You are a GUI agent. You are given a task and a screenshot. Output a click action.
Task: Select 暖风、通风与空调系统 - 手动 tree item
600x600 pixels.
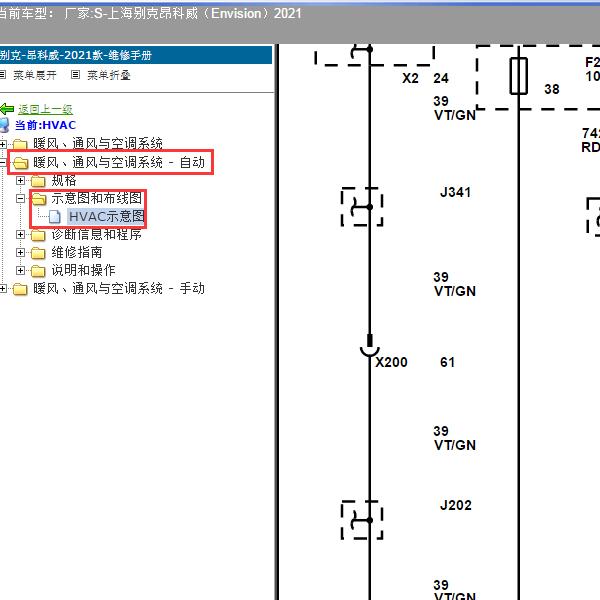(x=119, y=288)
